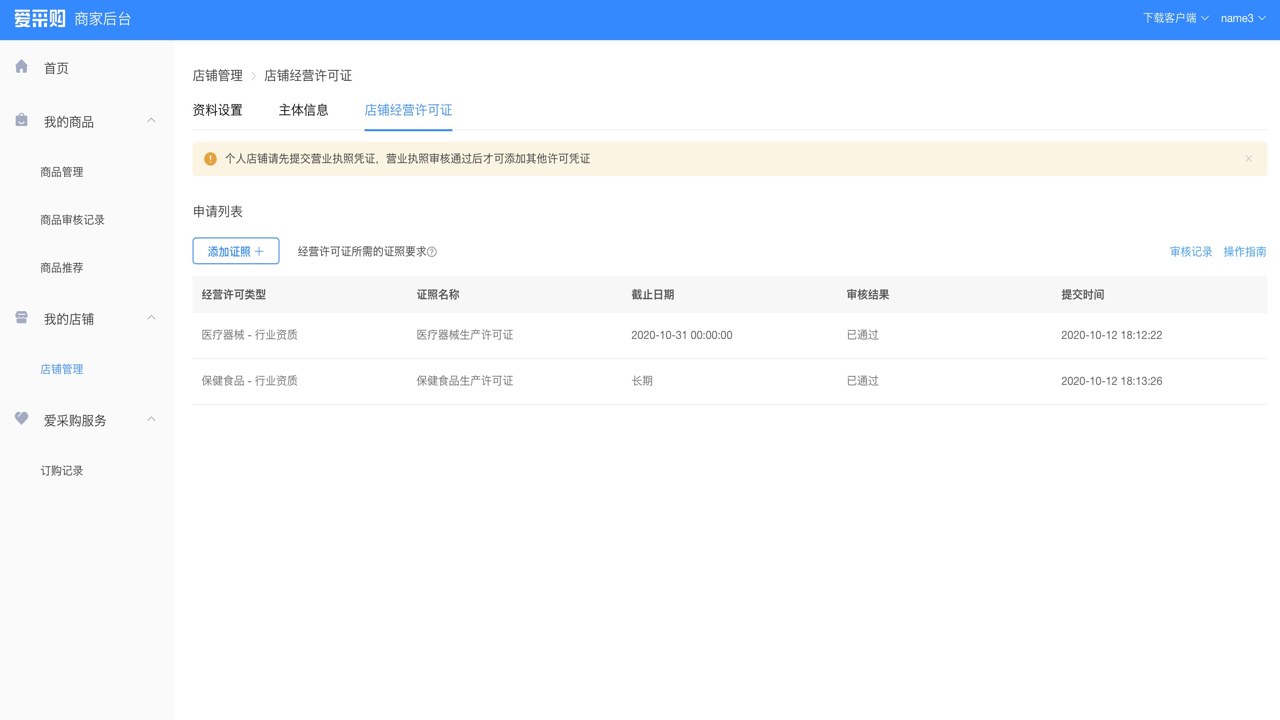Open the 操作指南 link
This screenshot has width=1280, height=720.
pyautogui.click(x=1245, y=252)
